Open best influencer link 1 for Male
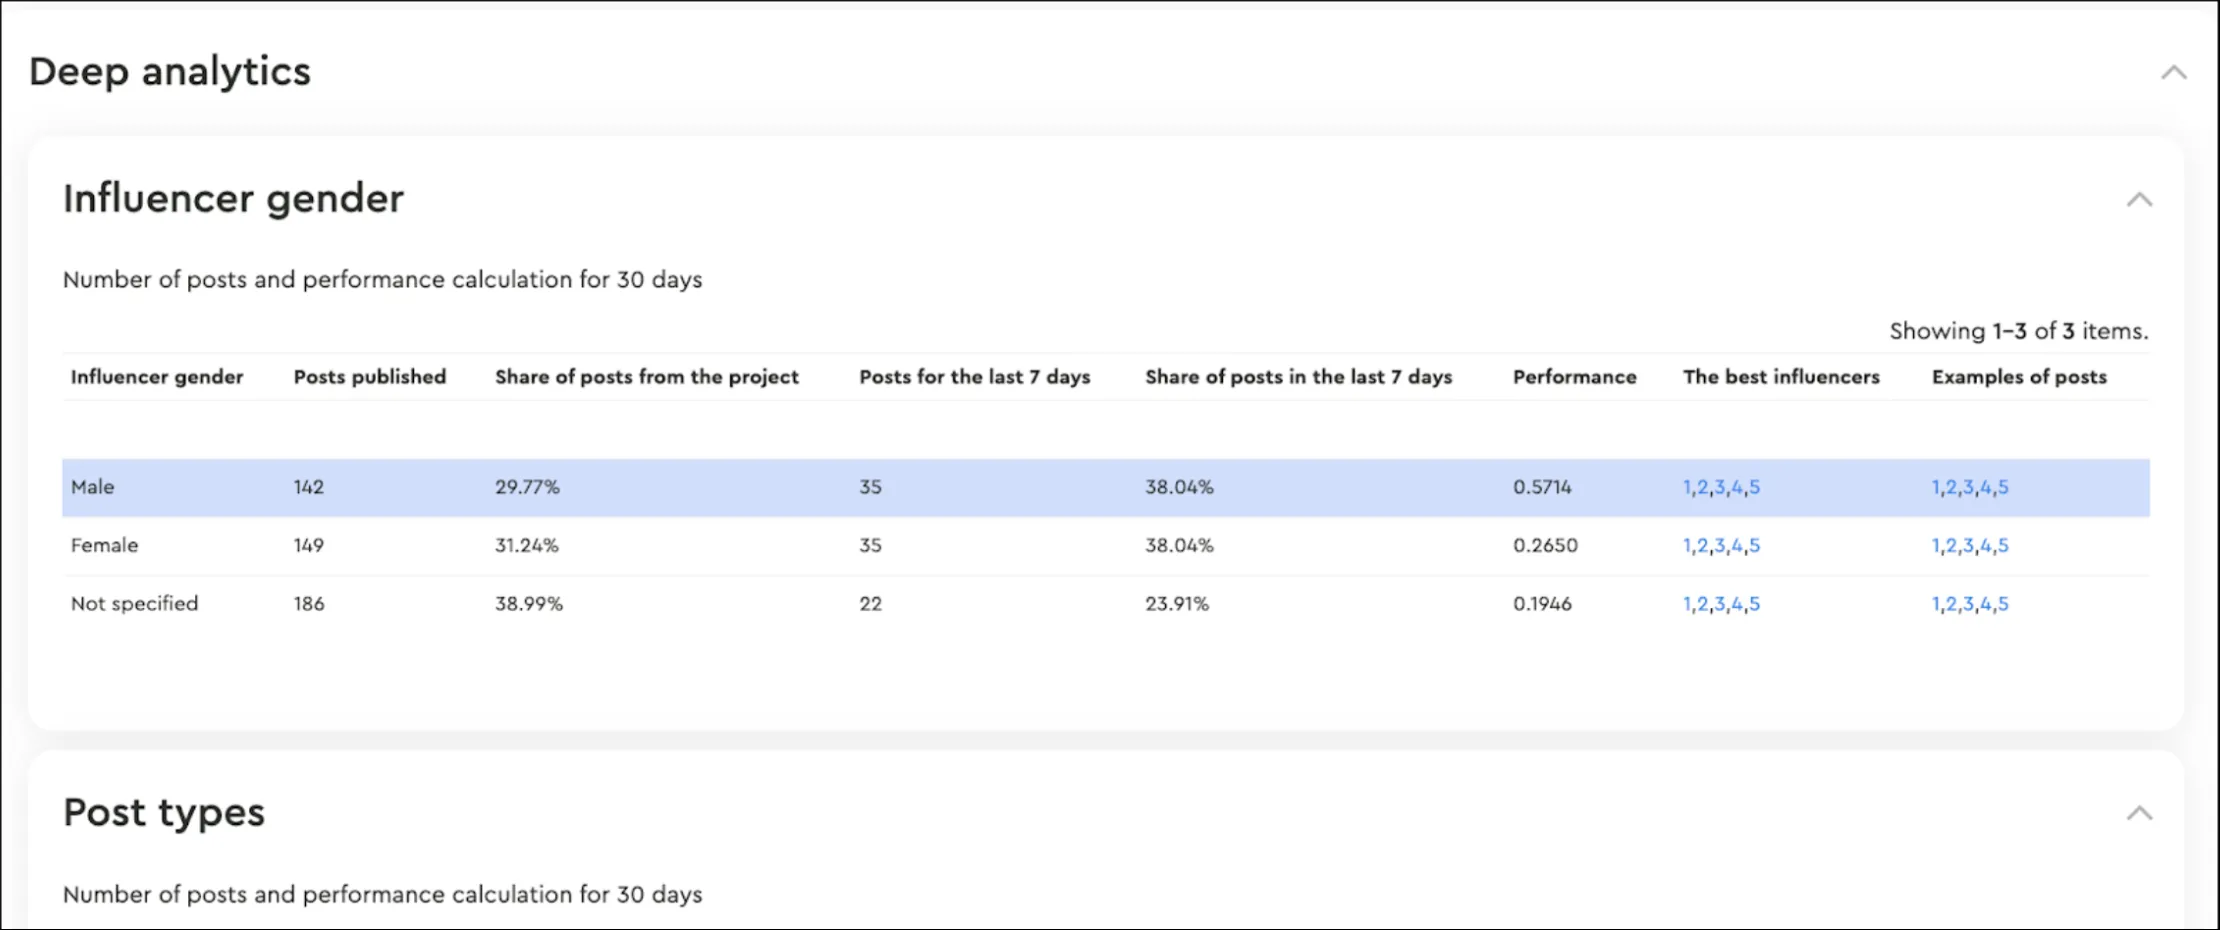The height and width of the screenshot is (930, 2220). pos(1688,487)
